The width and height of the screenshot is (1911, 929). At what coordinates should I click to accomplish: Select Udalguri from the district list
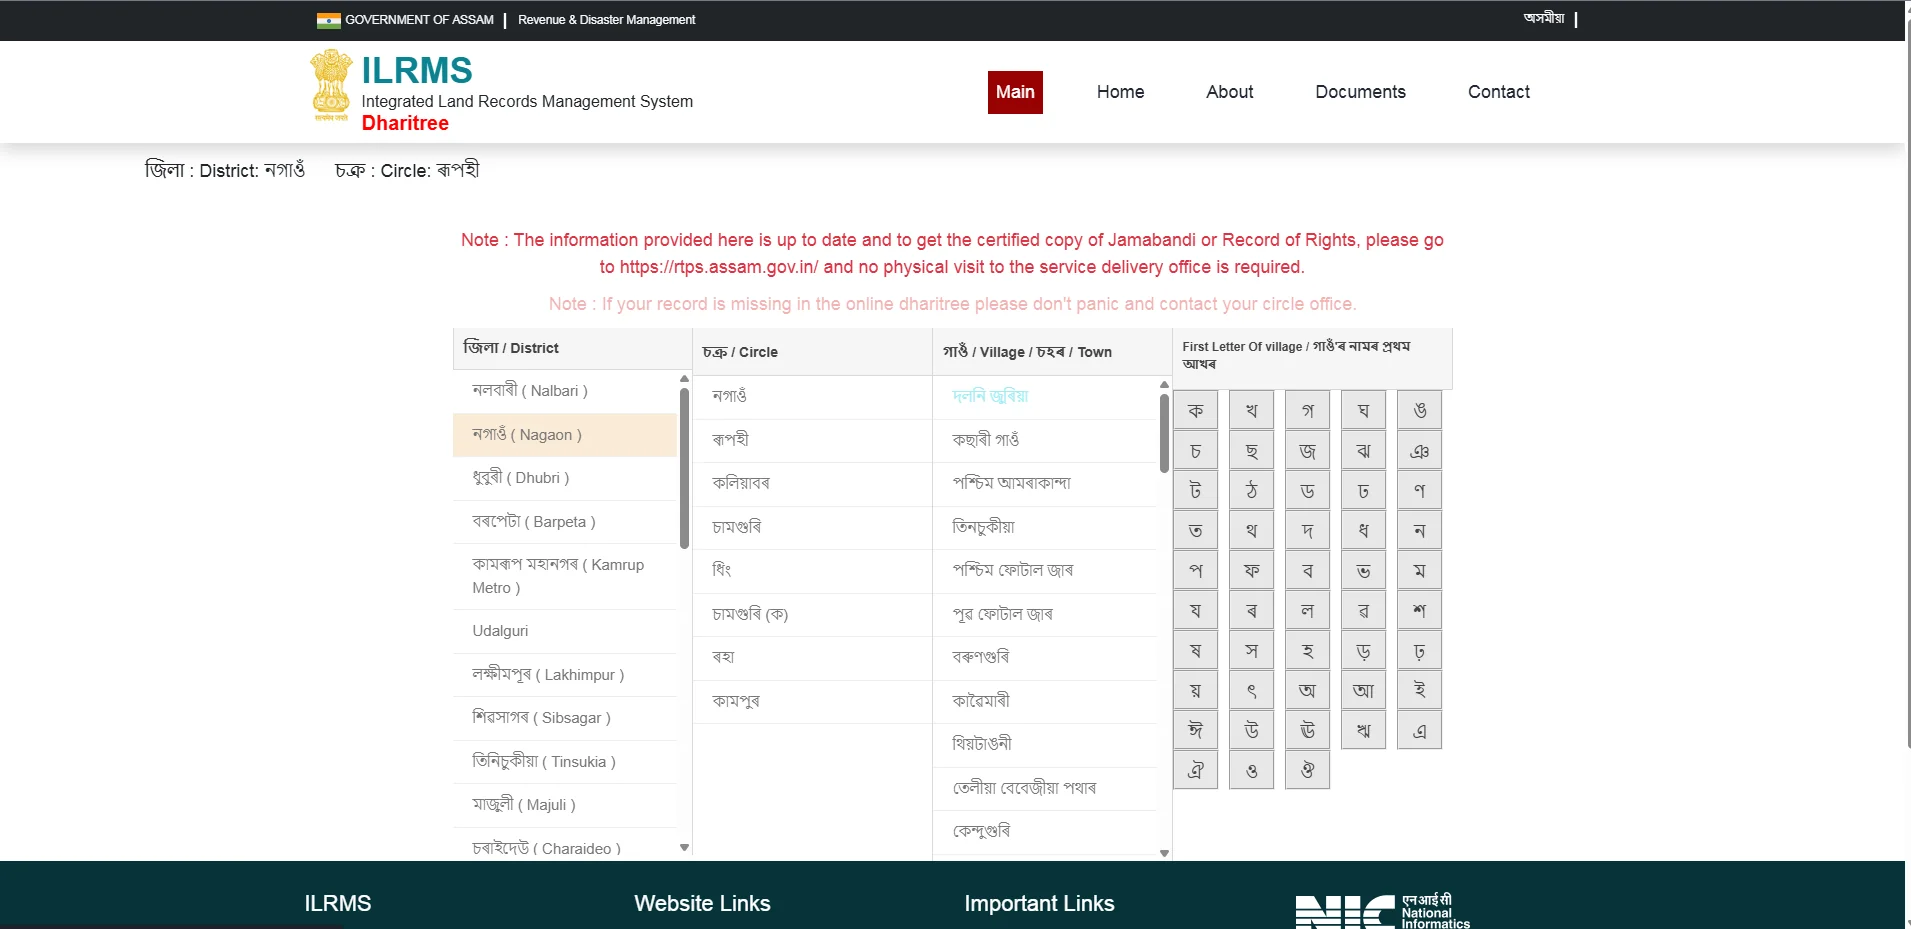[x=503, y=630]
